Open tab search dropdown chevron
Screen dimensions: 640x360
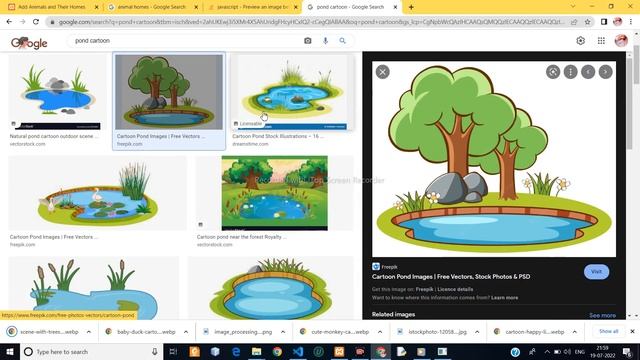[573, 7]
